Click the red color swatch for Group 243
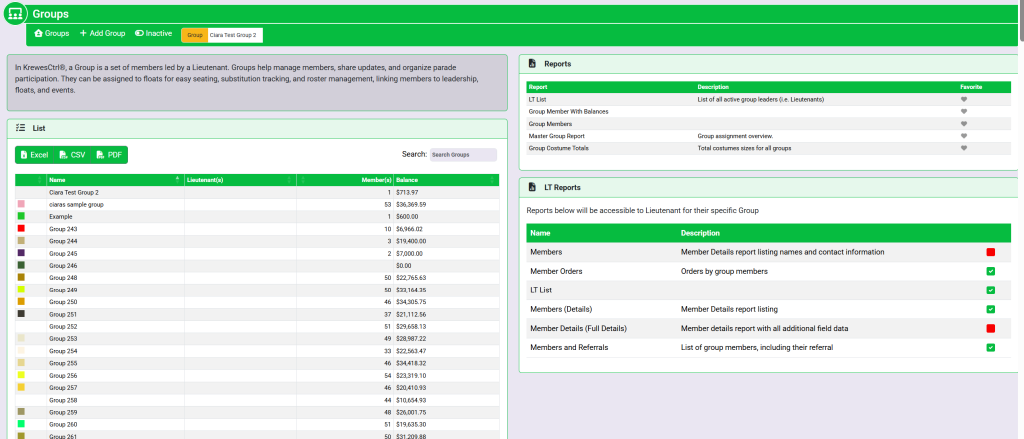 point(21,229)
